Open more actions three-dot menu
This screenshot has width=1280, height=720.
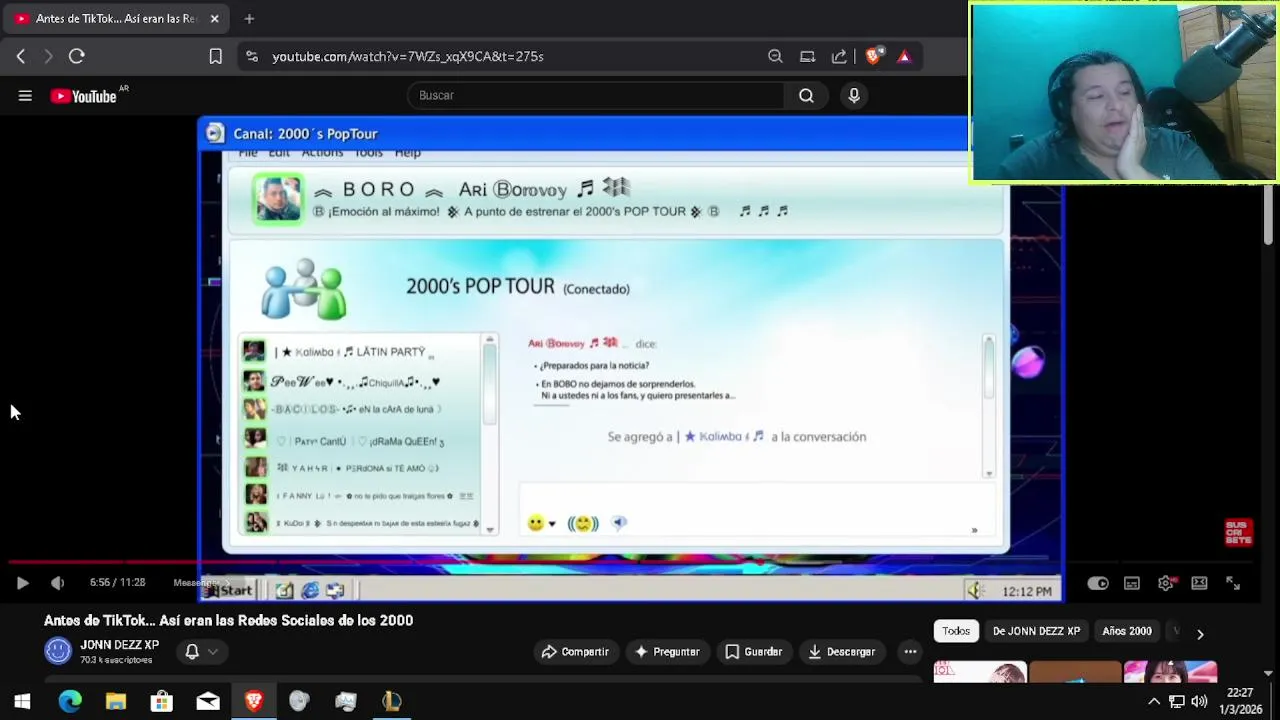click(910, 652)
